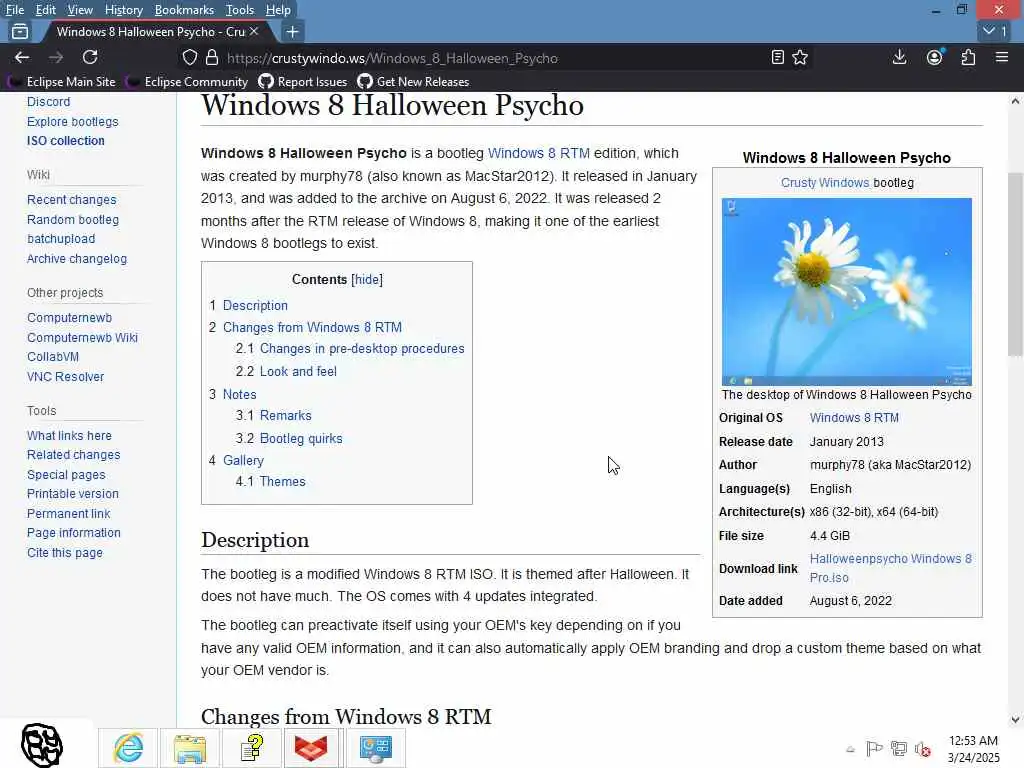Screen dimensions: 1024x768
Task: Open the History menu
Action: pos(123,10)
